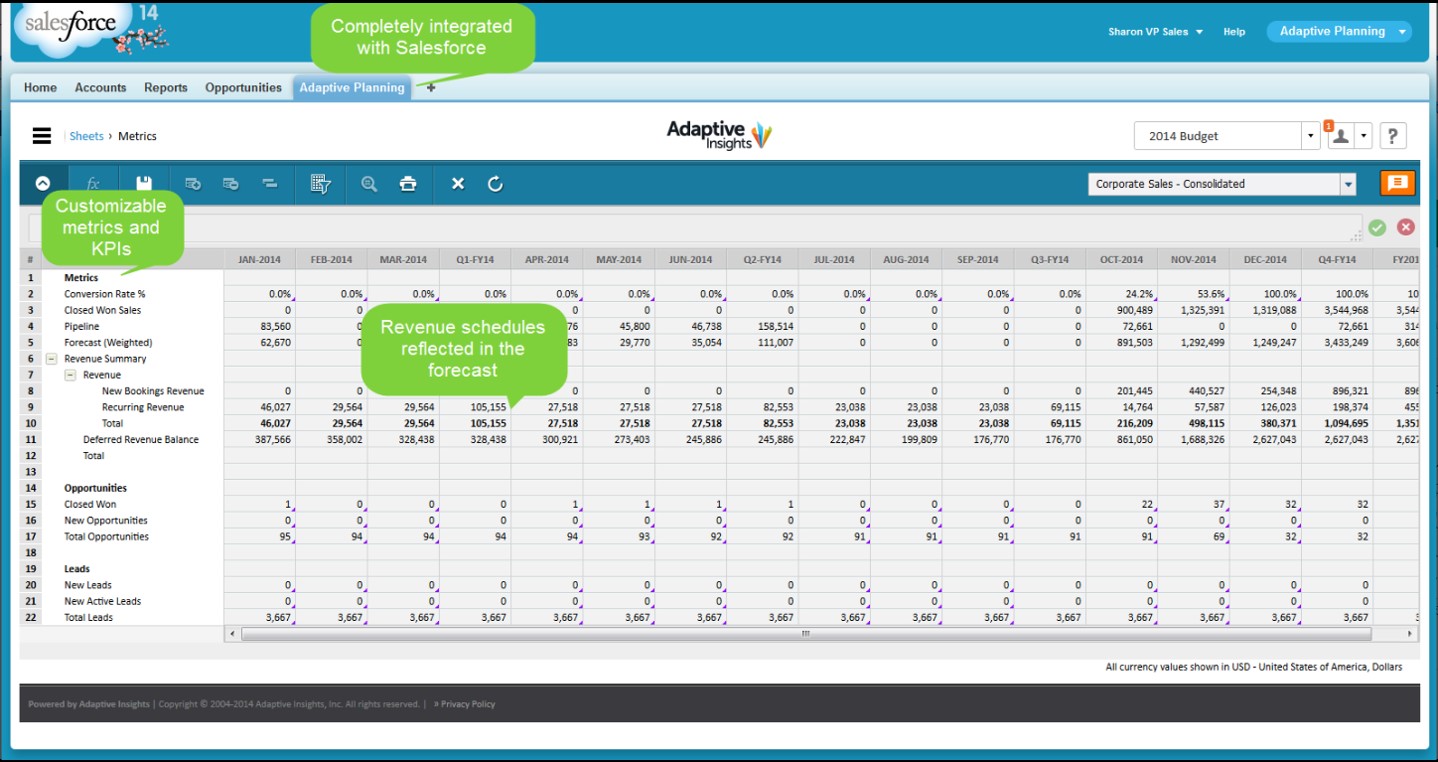Go to the Home tab
This screenshot has width=1438, height=762.
point(40,88)
